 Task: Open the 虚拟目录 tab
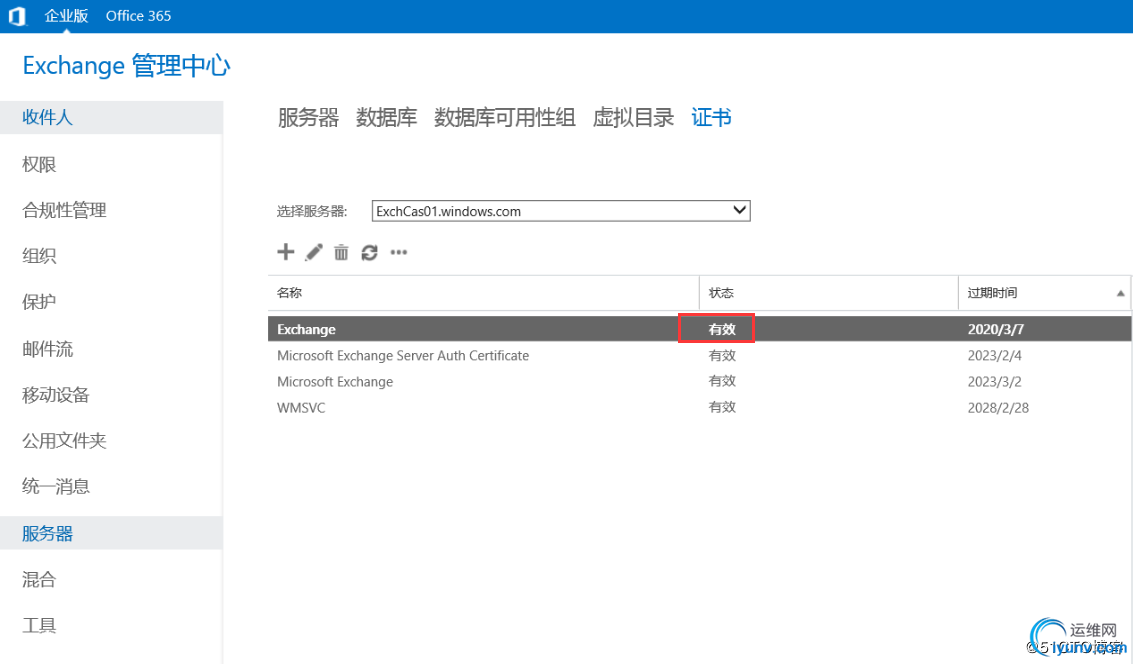[633, 117]
